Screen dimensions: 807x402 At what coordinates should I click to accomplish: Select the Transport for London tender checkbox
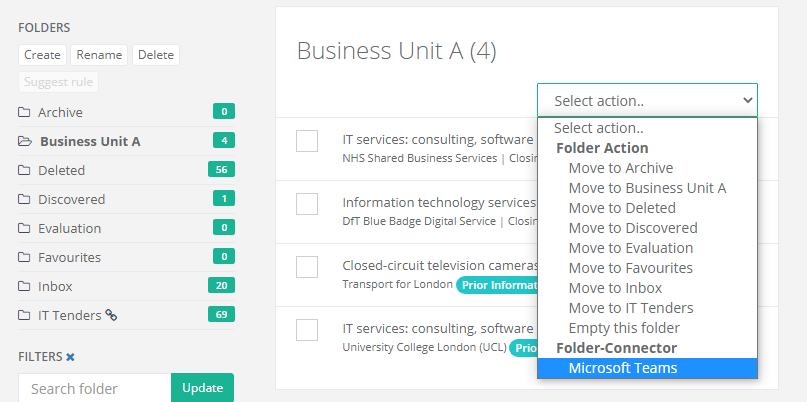(307, 267)
